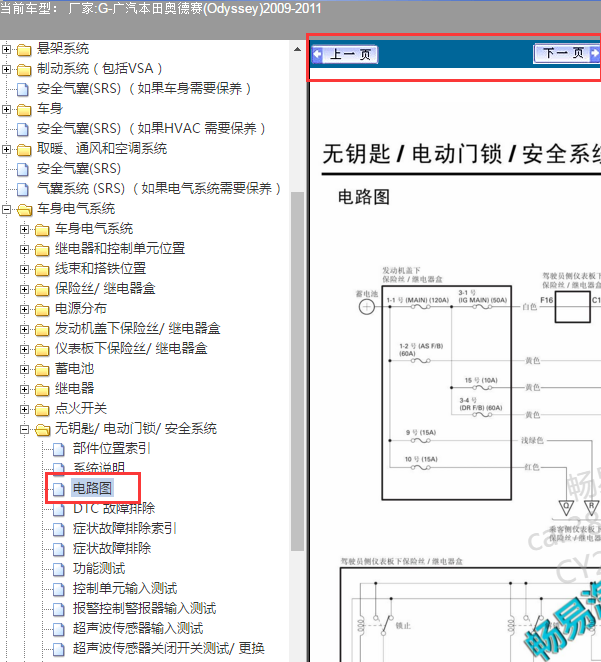Click the document icon beside 部件位置索引
This screenshot has height=662, width=601.
[59, 449]
